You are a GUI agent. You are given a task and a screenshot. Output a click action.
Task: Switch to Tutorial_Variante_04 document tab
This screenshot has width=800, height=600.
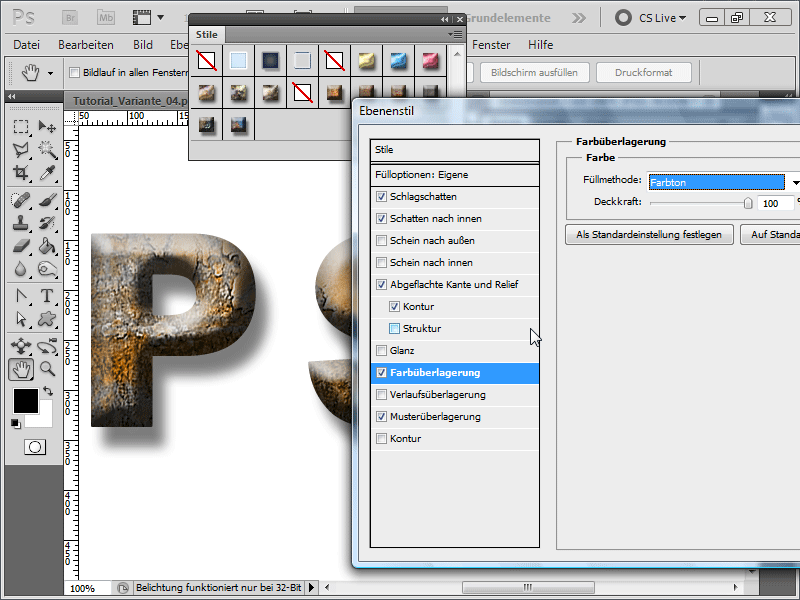[130, 101]
